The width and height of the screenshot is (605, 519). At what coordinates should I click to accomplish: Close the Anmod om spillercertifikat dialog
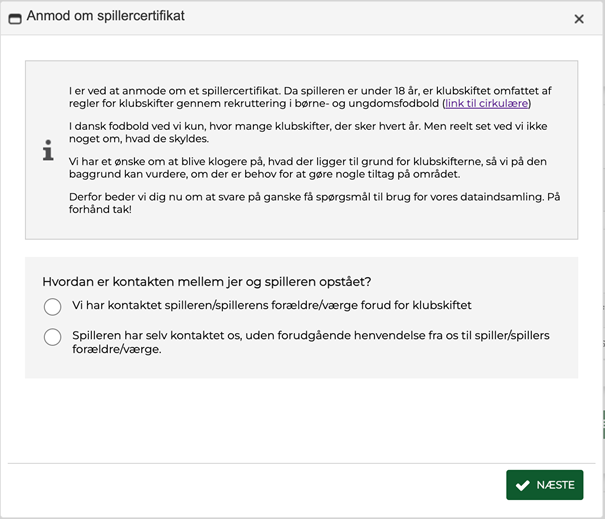coord(579,19)
